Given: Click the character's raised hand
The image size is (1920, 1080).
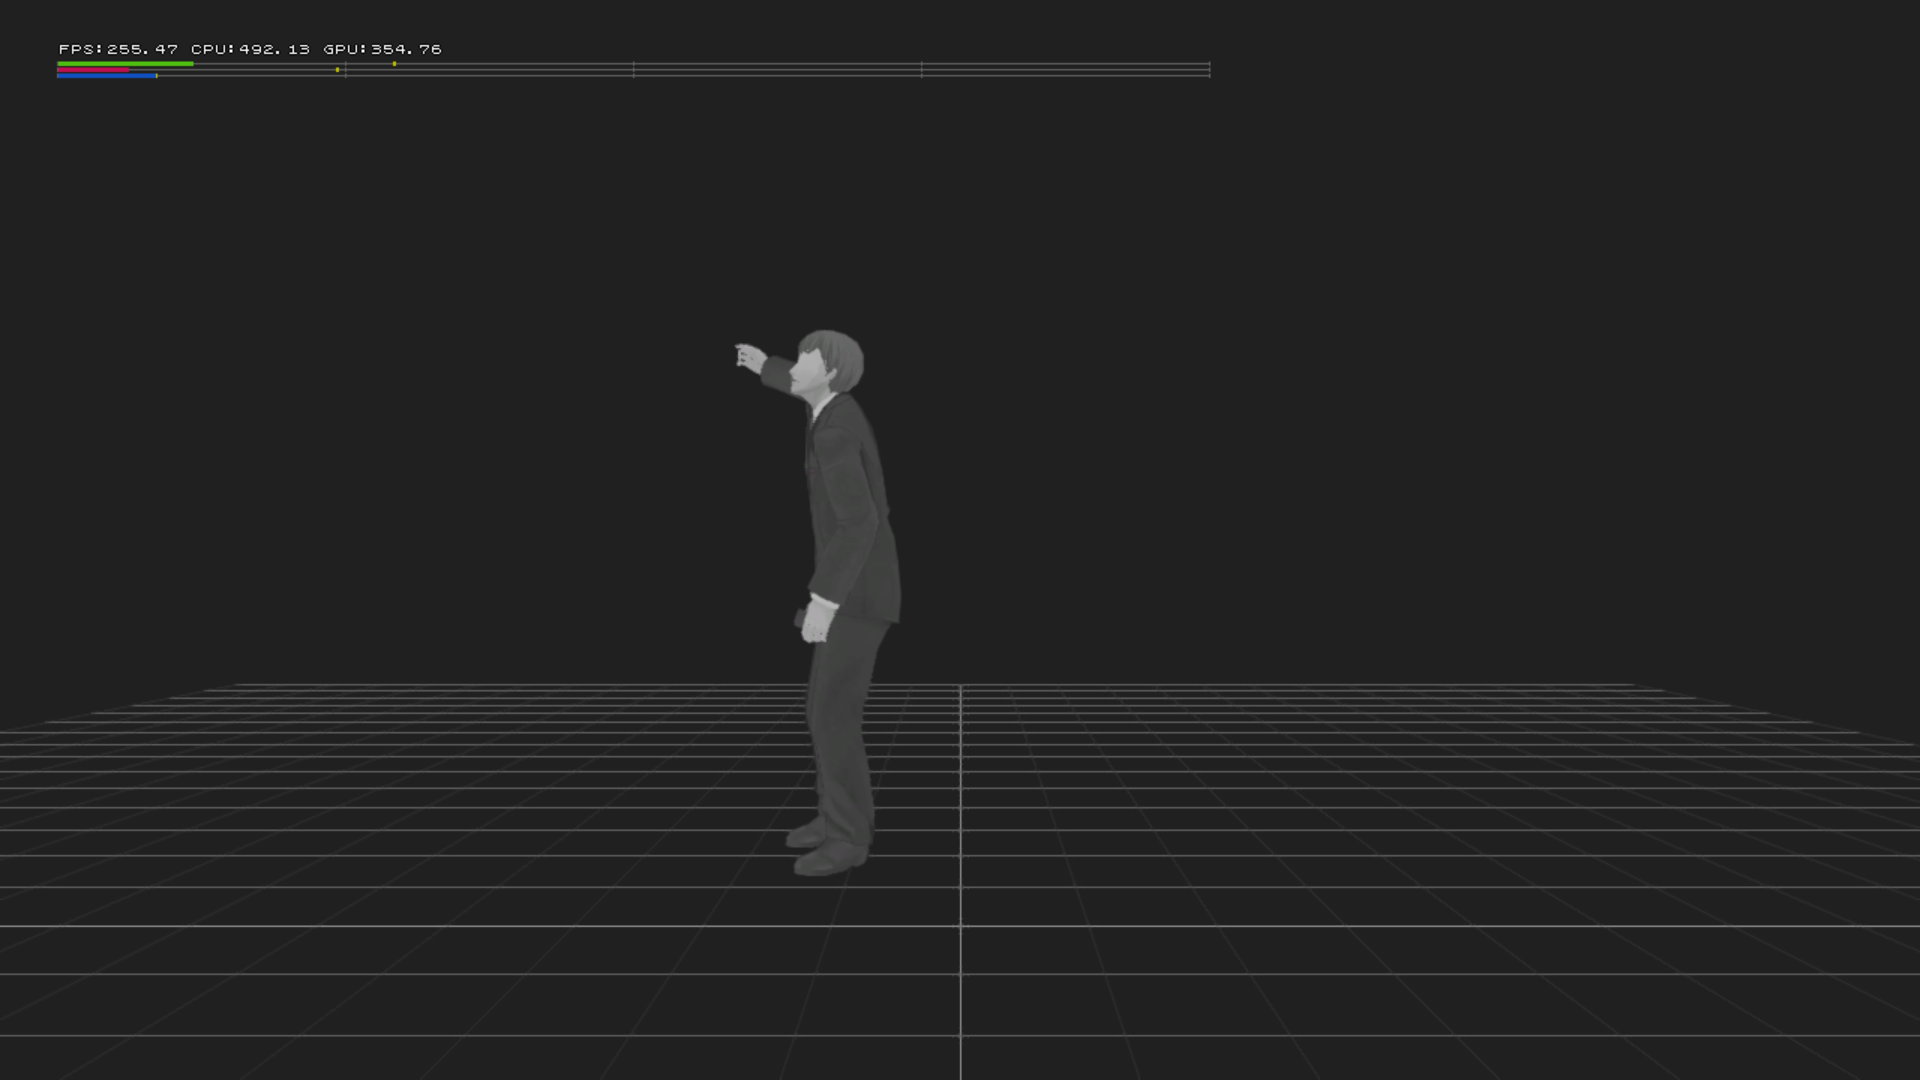Looking at the screenshot, I should (x=750, y=358).
